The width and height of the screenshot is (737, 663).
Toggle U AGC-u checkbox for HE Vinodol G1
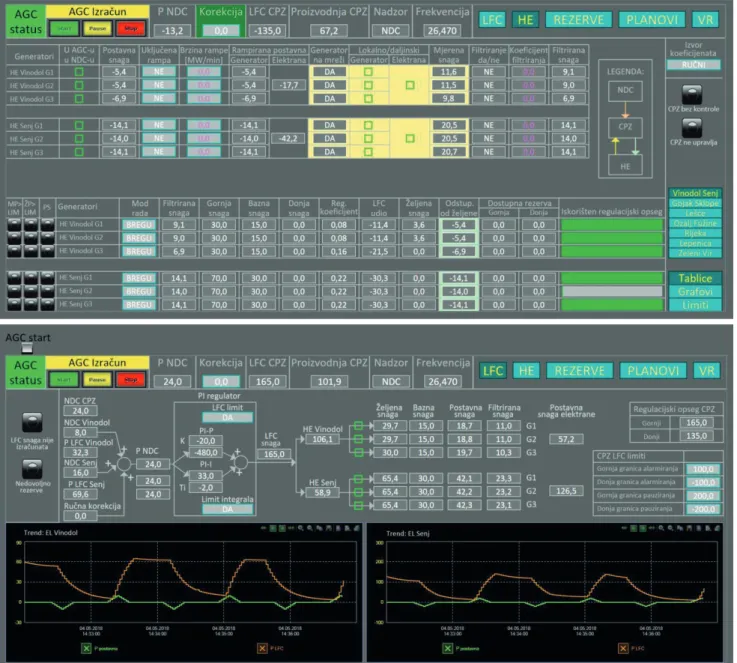pyautogui.click(x=79, y=72)
